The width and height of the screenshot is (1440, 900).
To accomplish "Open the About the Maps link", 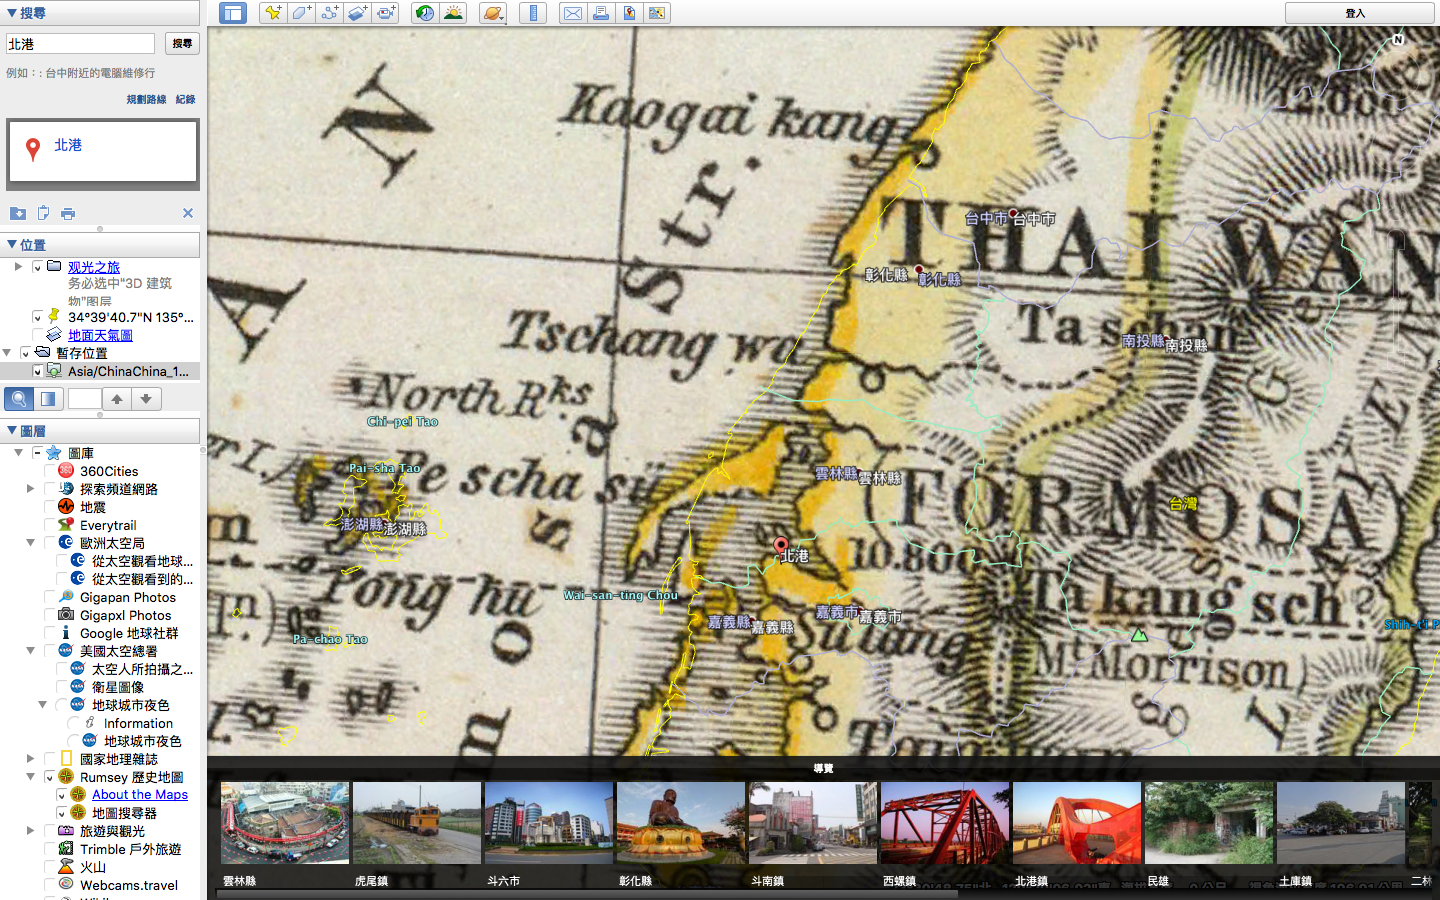I will tap(140, 795).
